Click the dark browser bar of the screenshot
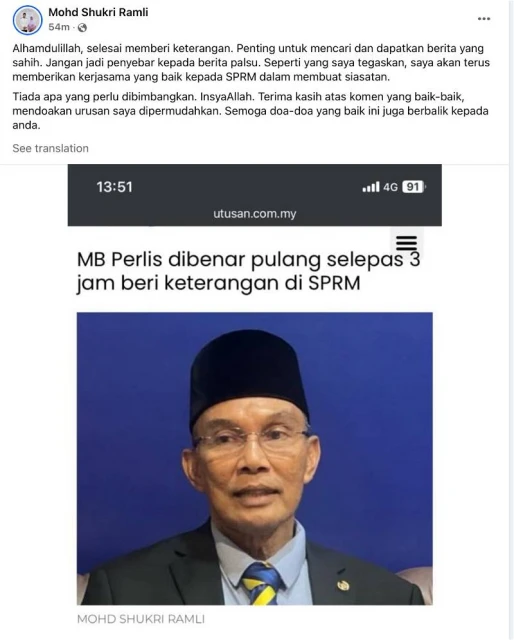 point(255,195)
